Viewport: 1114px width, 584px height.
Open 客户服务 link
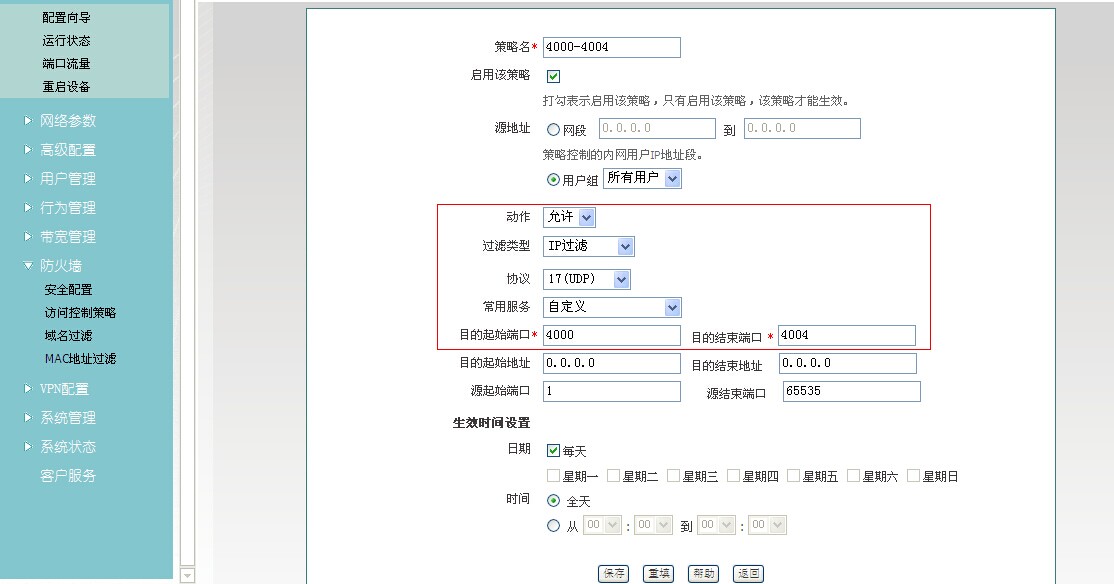tap(67, 476)
